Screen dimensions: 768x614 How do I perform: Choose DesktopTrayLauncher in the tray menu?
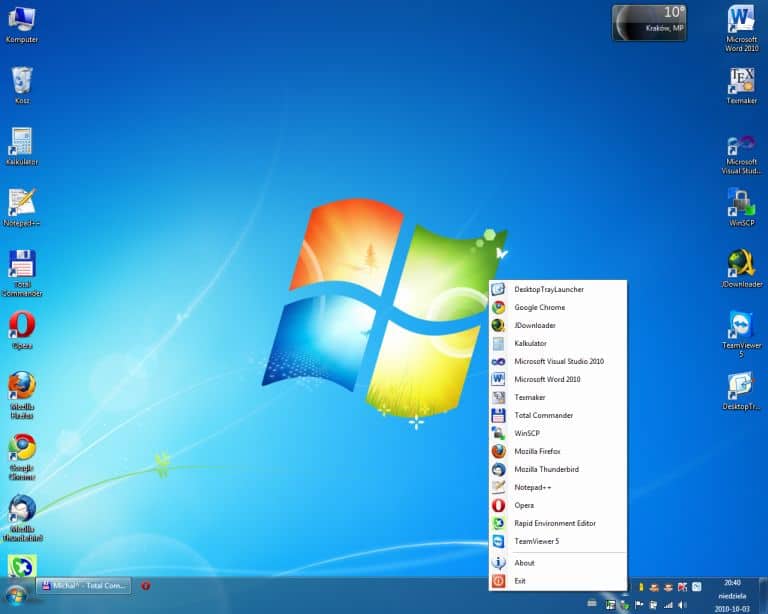pyautogui.click(x=558, y=289)
